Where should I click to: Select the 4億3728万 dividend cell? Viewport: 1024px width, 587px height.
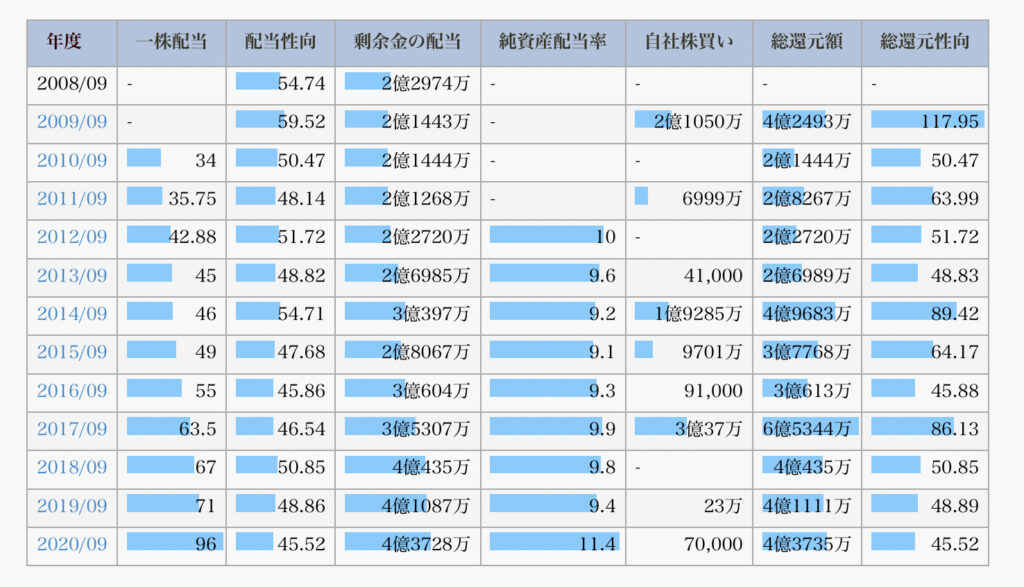(408, 545)
